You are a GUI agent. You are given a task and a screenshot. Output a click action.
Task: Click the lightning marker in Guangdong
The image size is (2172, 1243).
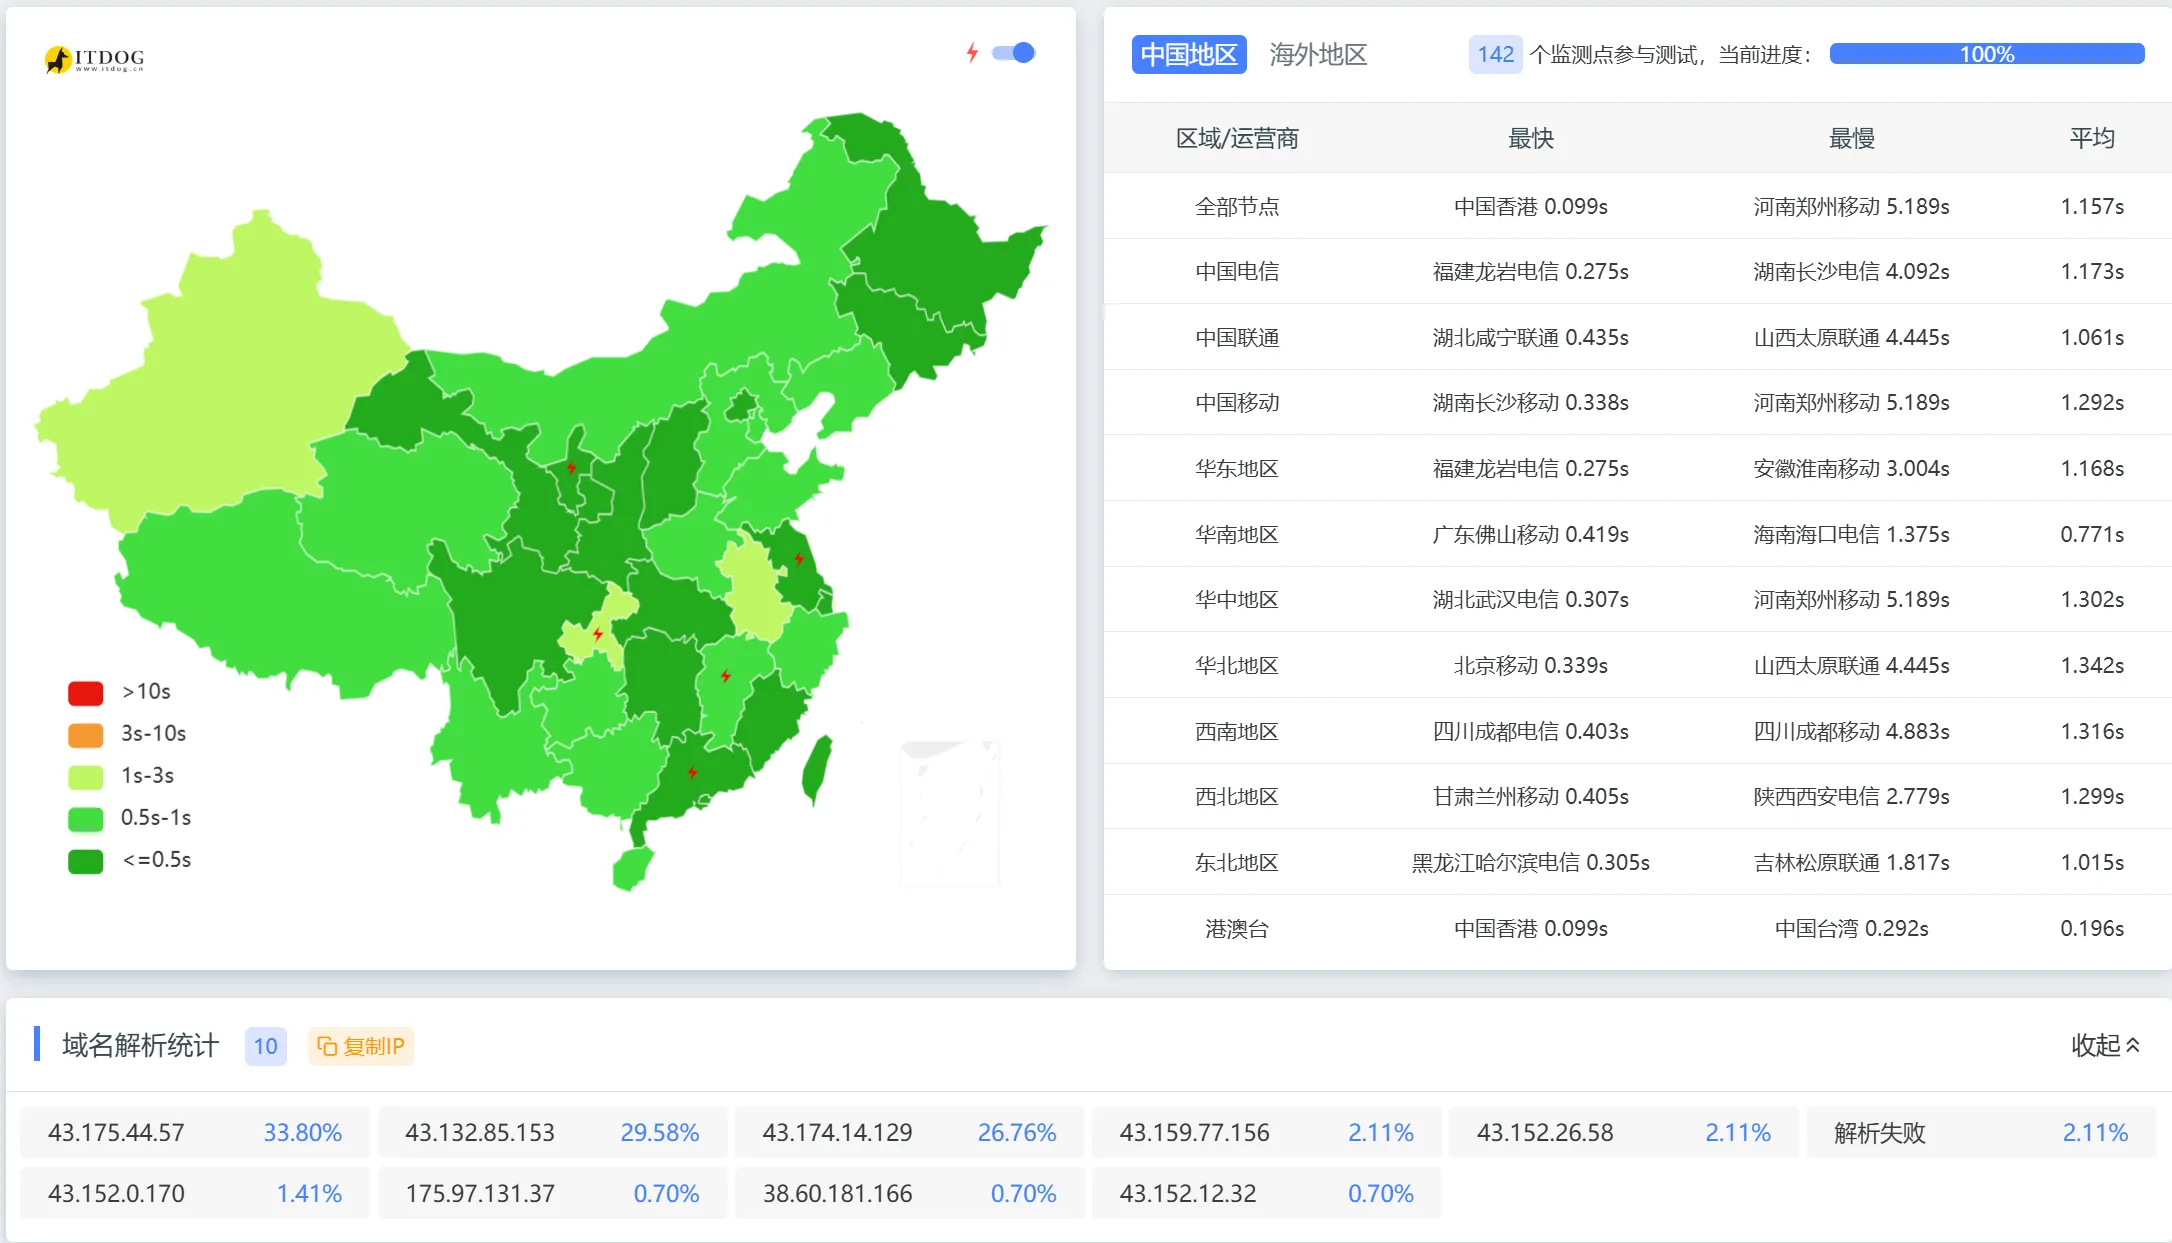tap(692, 772)
